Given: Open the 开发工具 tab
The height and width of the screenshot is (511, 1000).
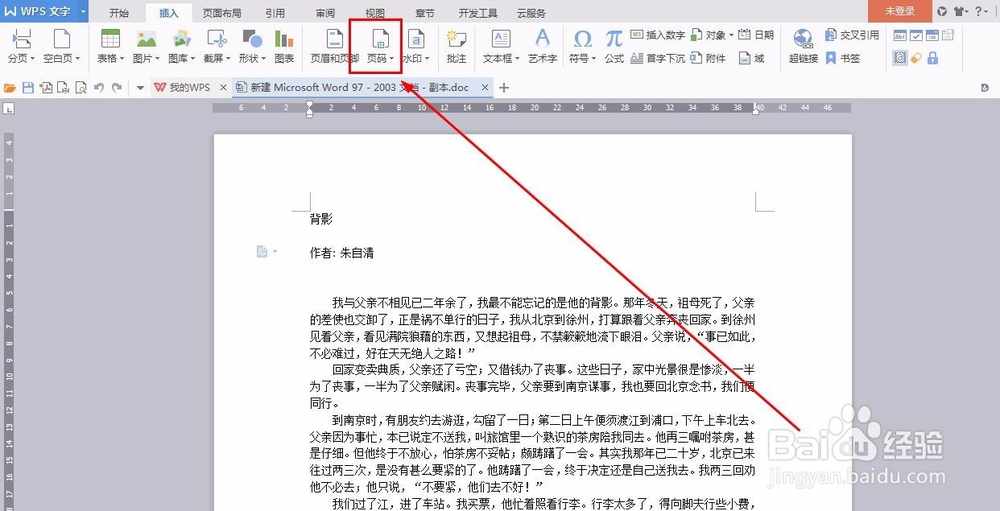Looking at the screenshot, I should click(478, 13).
